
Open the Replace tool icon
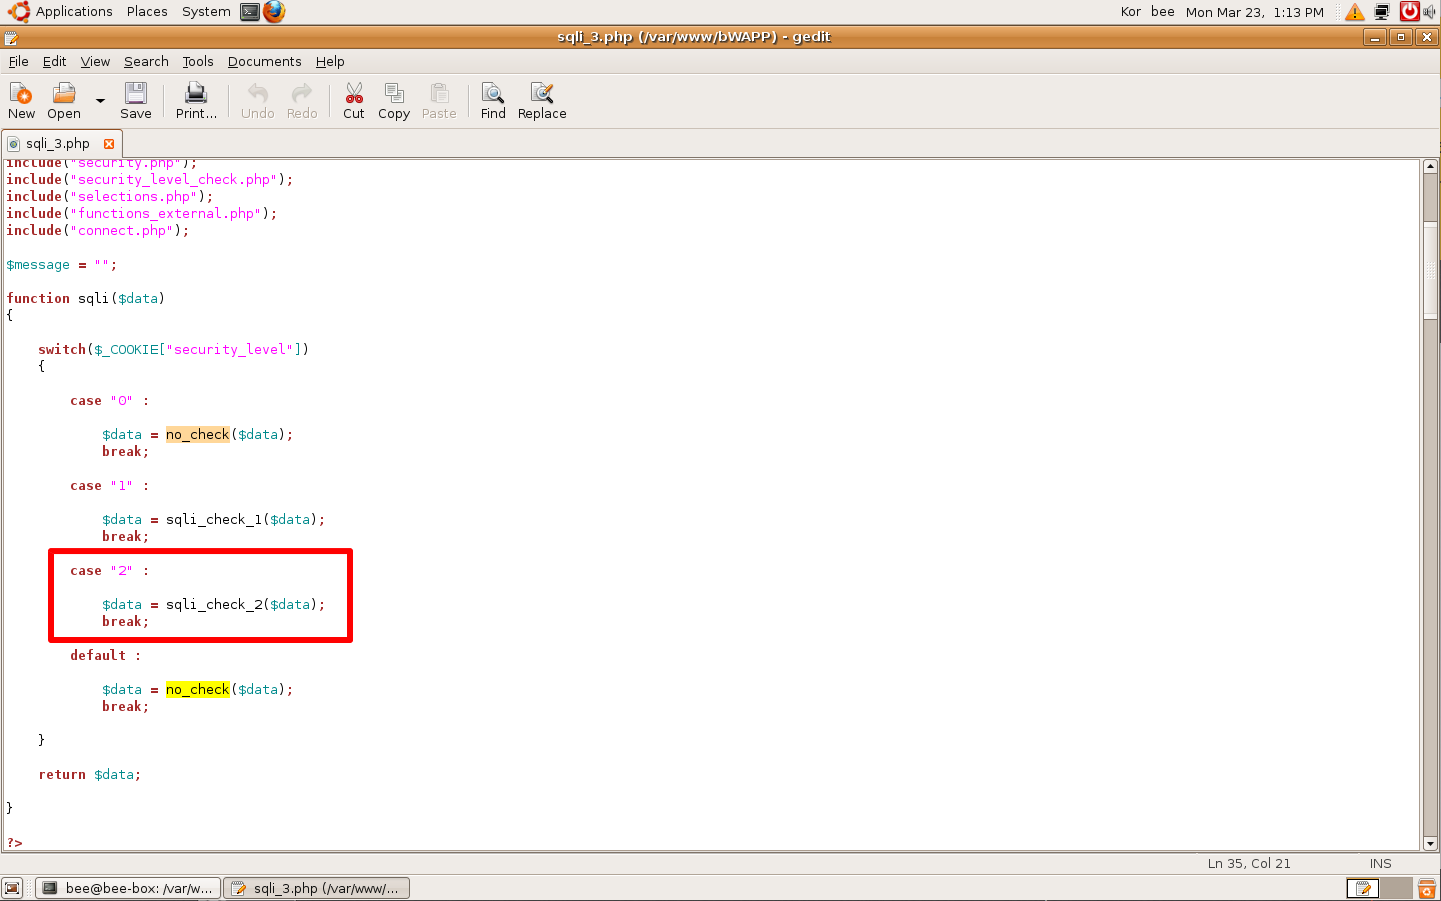[542, 101]
